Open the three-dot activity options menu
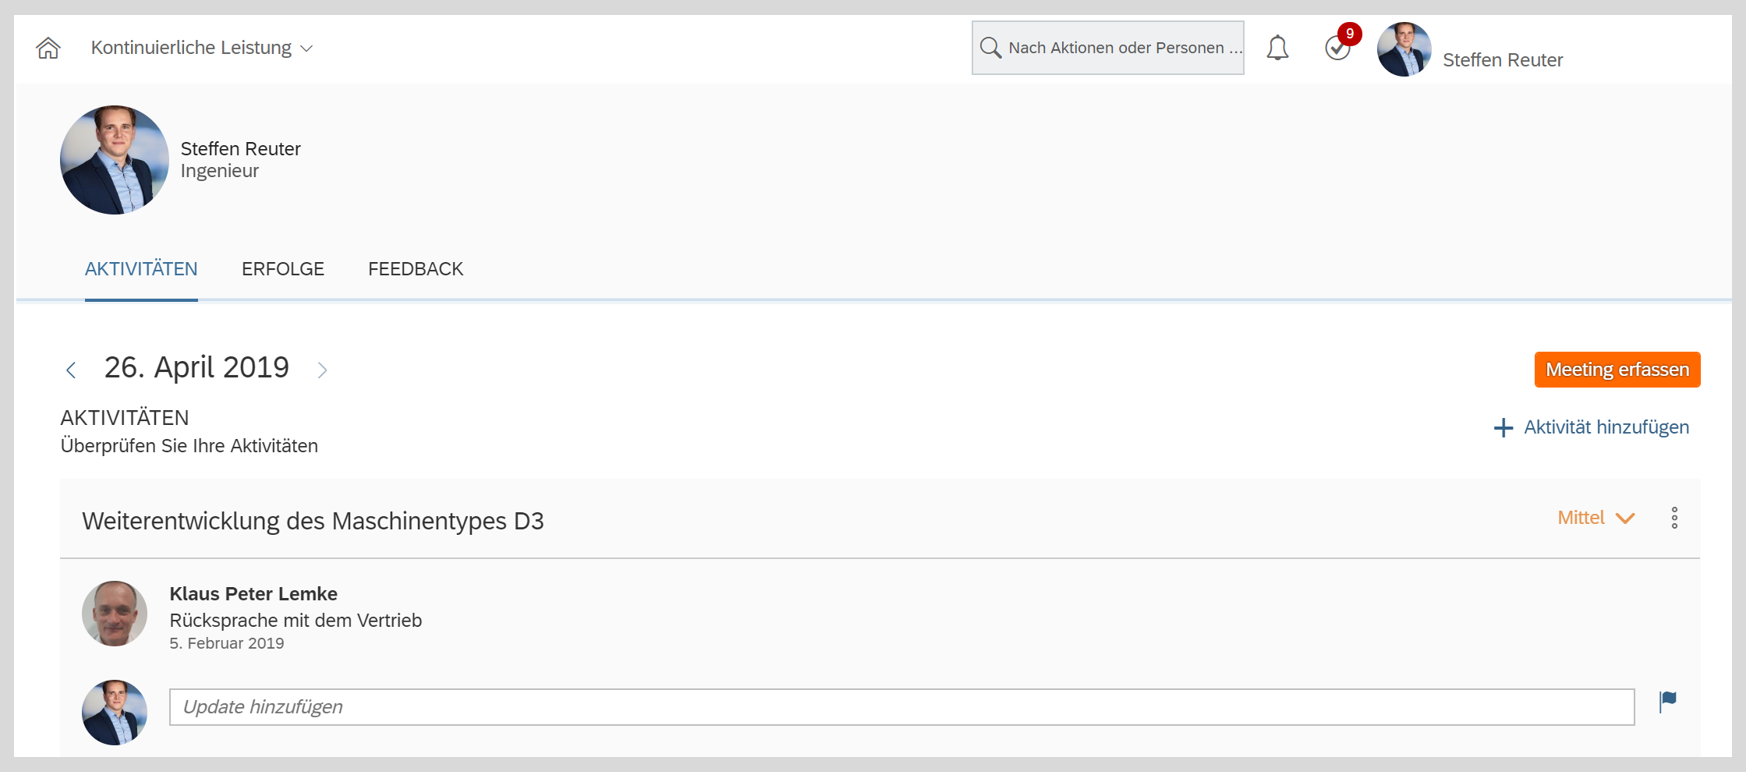 pyautogui.click(x=1674, y=518)
